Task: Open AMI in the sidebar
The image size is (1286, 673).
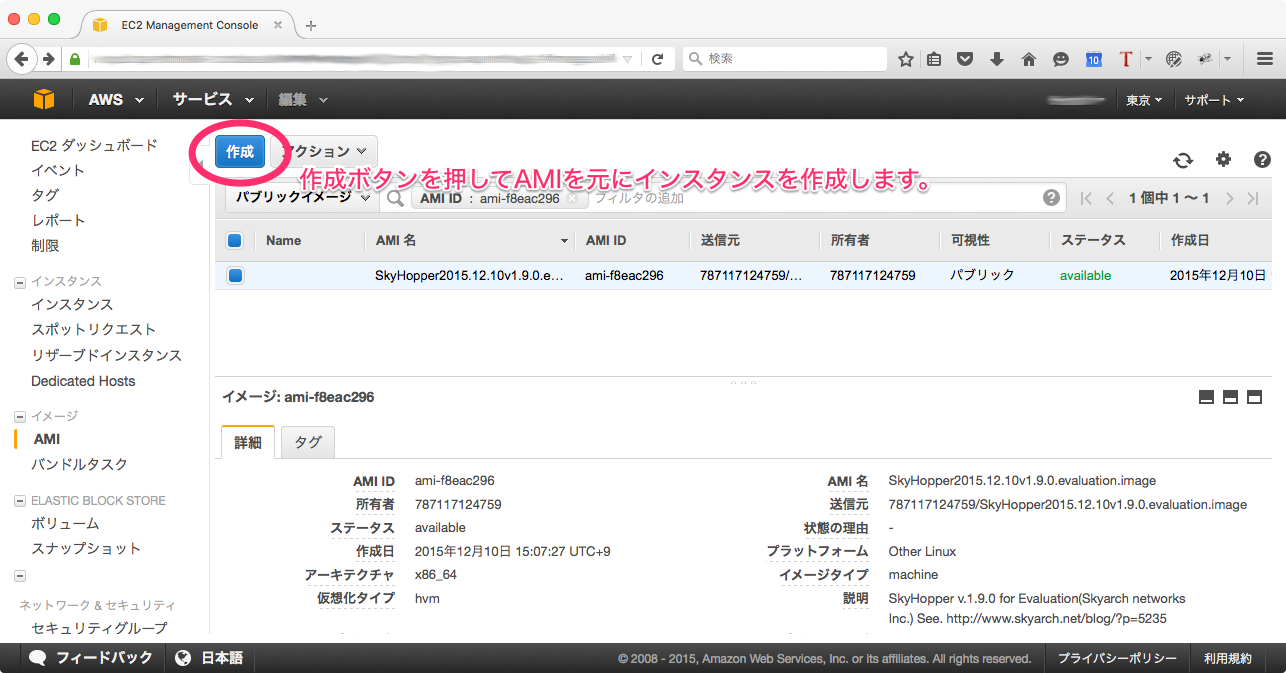Action: [47, 439]
